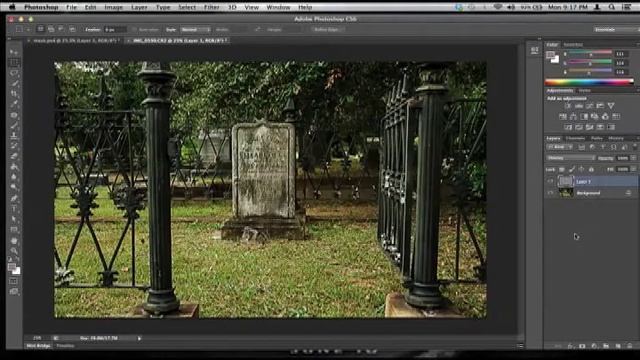Viewport: 640px width, 360px height.
Task: Click the Refine Edge button
Action: click(327, 30)
